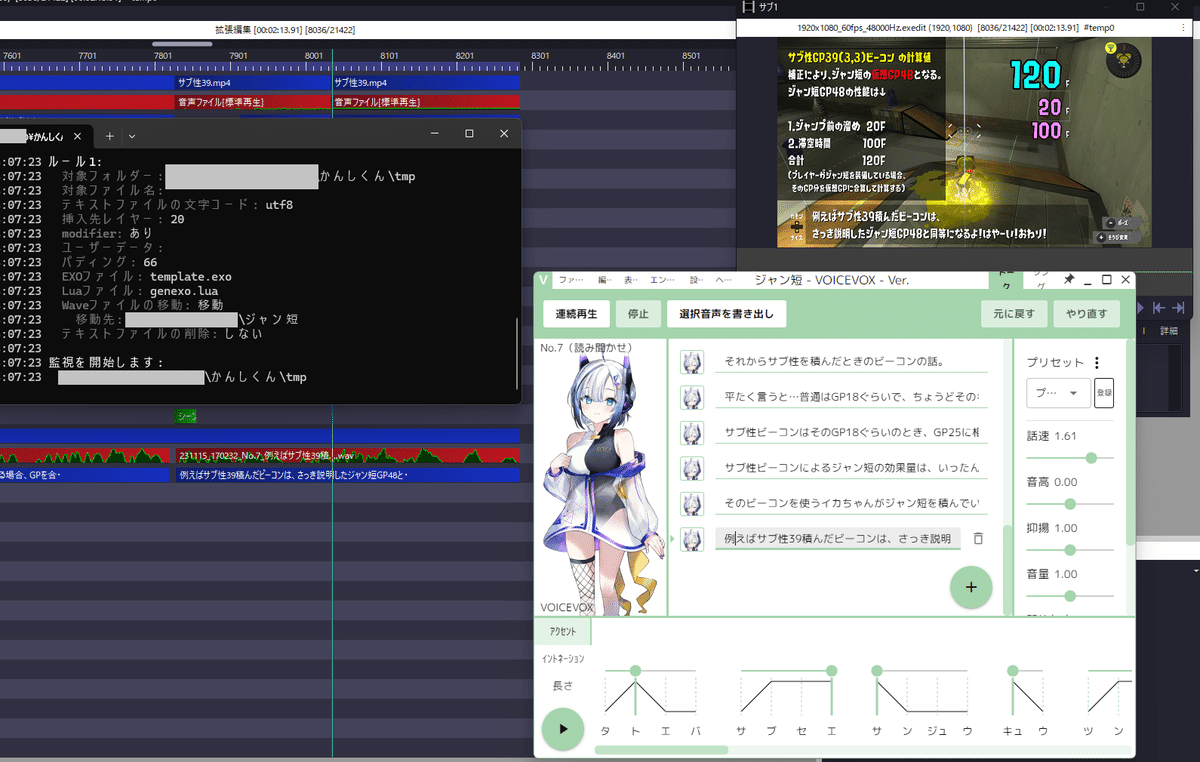
Task: Open character icon for 'サブ性ビーコンはそのGP18' line
Action: (x=691, y=433)
